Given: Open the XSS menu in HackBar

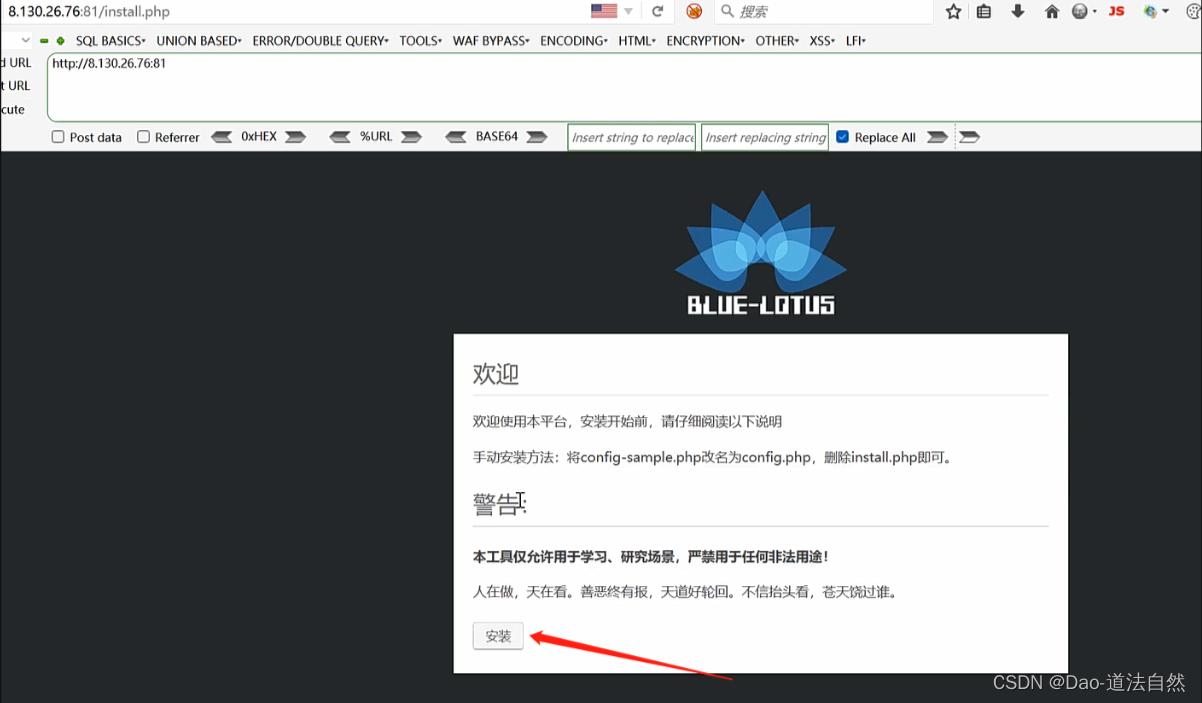Looking at the screenshot, I should click(822, 41).
